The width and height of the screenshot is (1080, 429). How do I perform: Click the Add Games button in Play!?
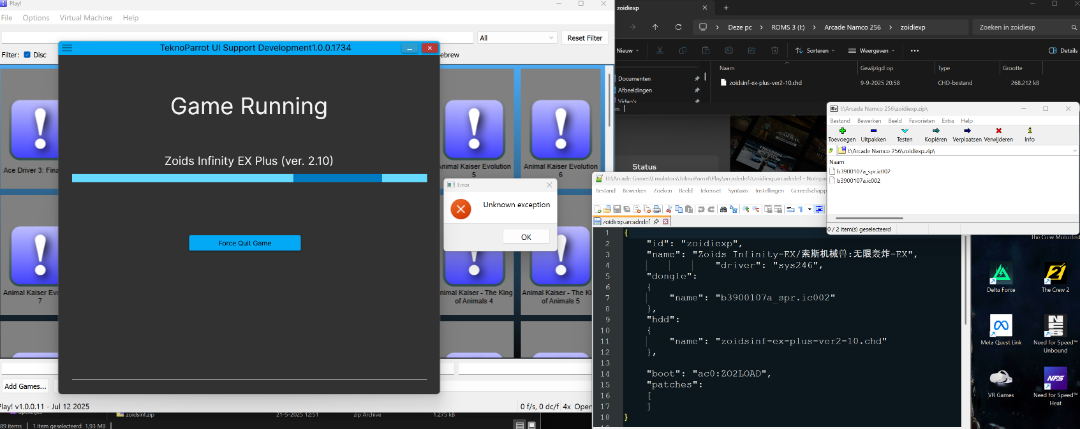click(25, 386)
